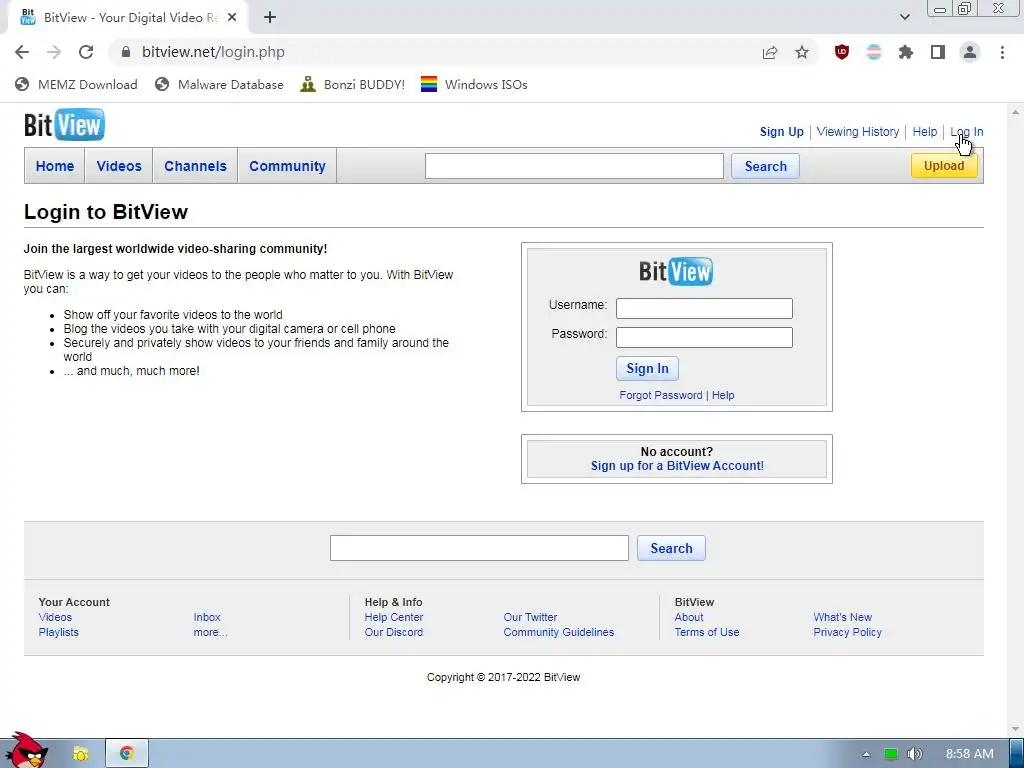The width and height of the screenshot is (1024, 768).
Task: Click the striped flag extension icon
Action: (874, 52)
